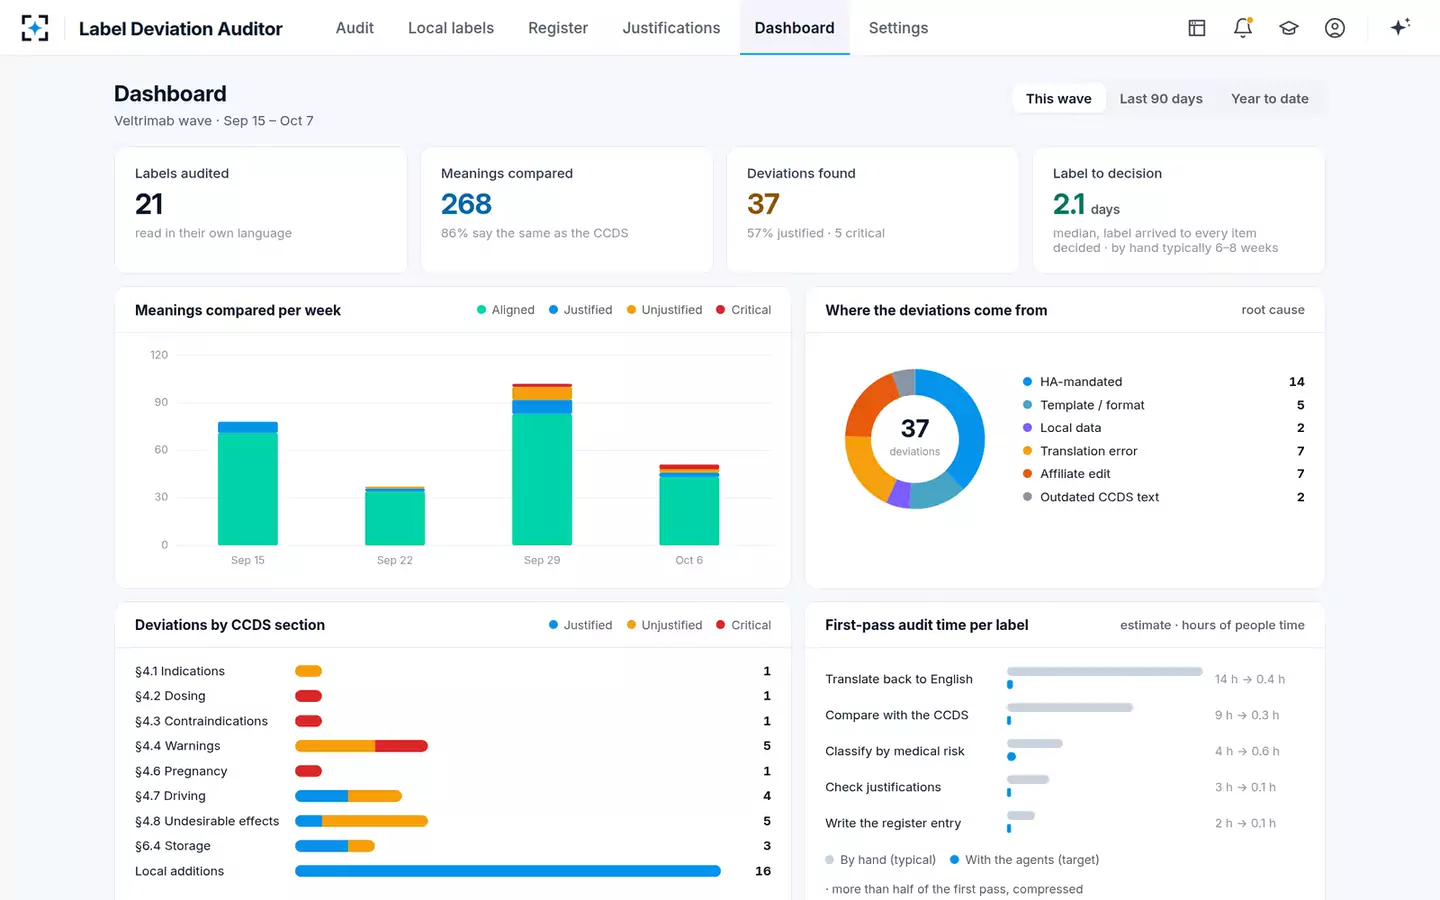Select Template / format root cause entry
Image resolution: width=1440 pixels, height=900 pixels.
(1163, 405)
